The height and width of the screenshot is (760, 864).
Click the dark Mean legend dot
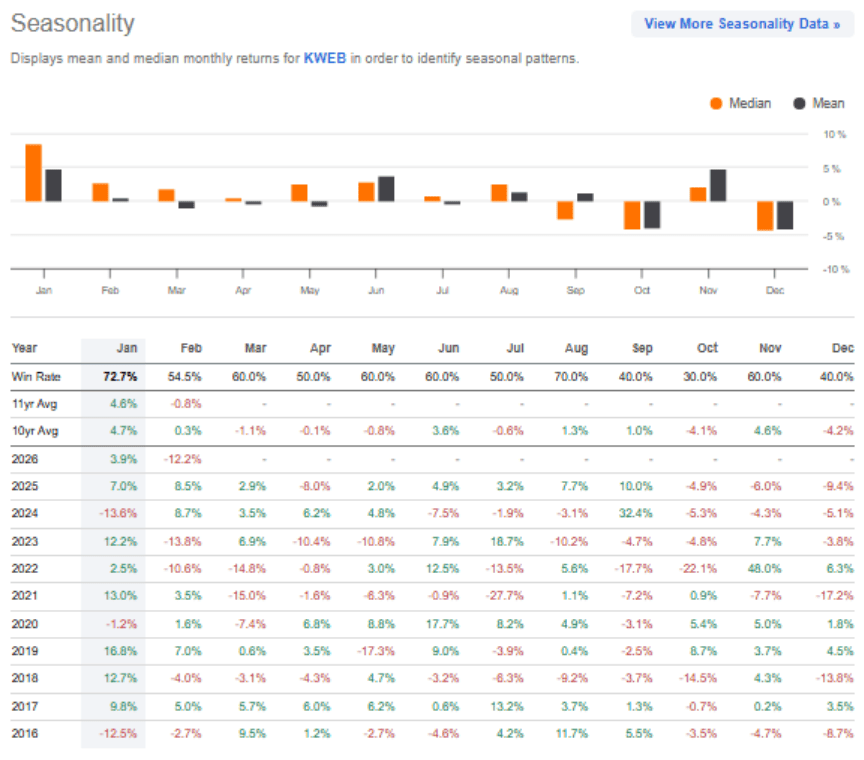(799, 104)
